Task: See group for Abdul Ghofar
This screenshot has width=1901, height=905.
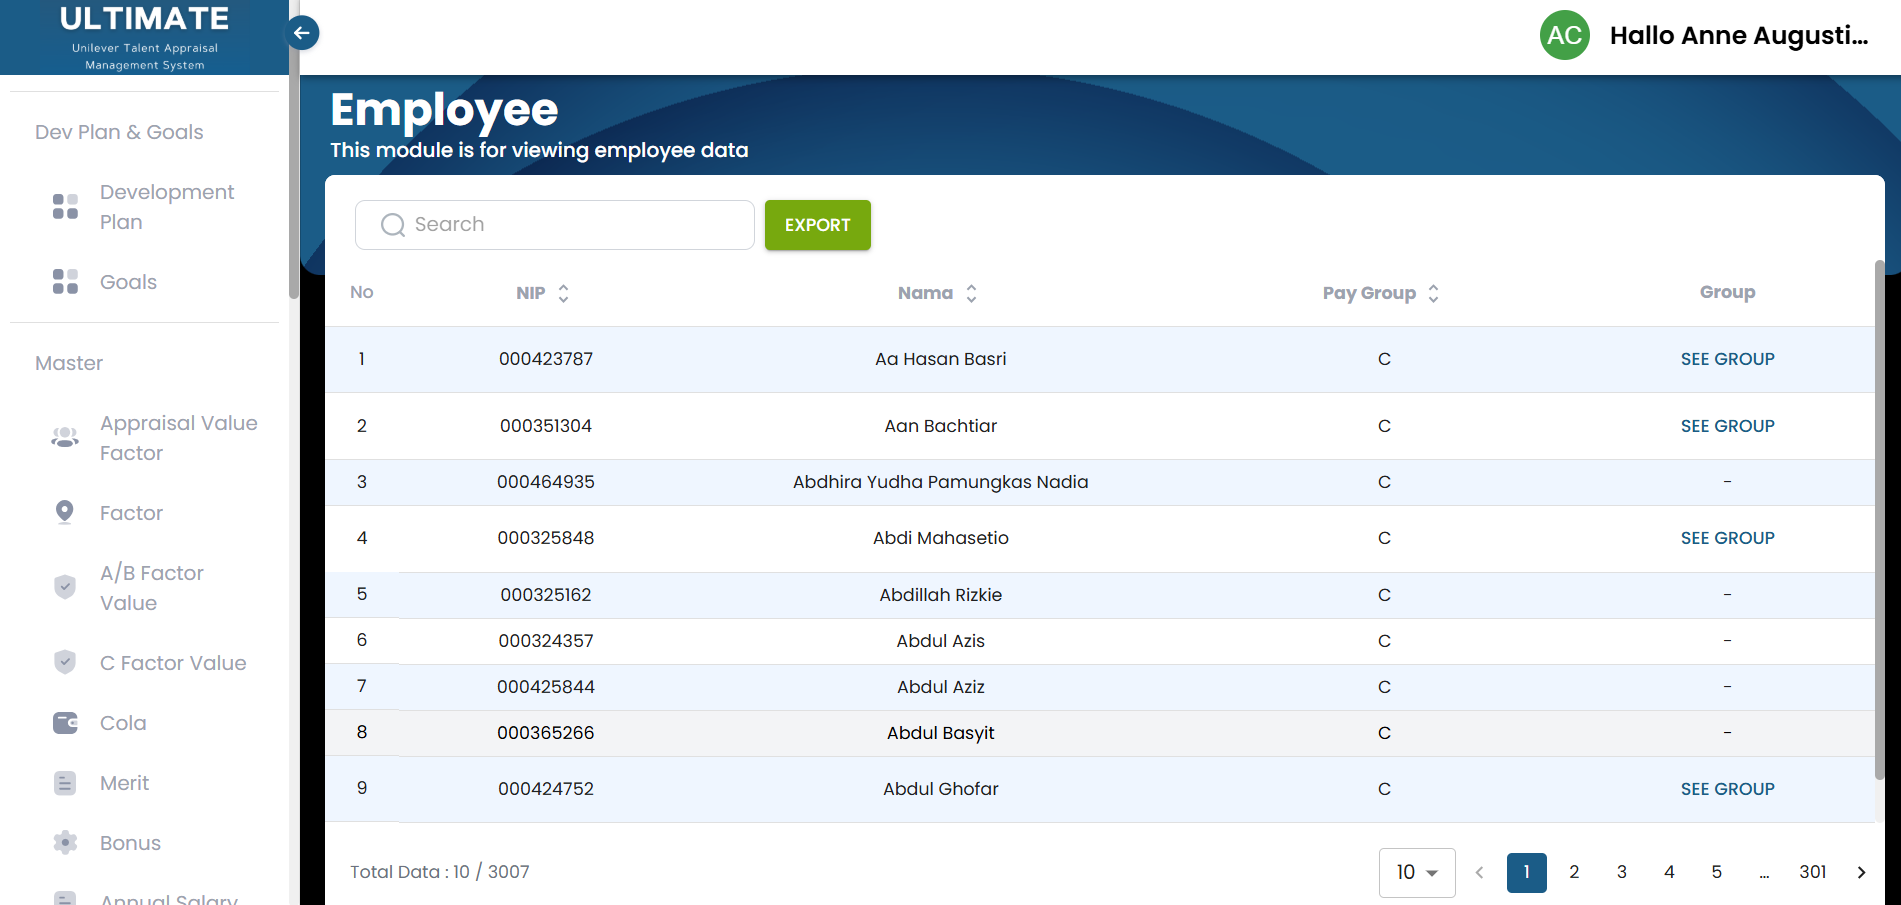Action: (1727, 789)
